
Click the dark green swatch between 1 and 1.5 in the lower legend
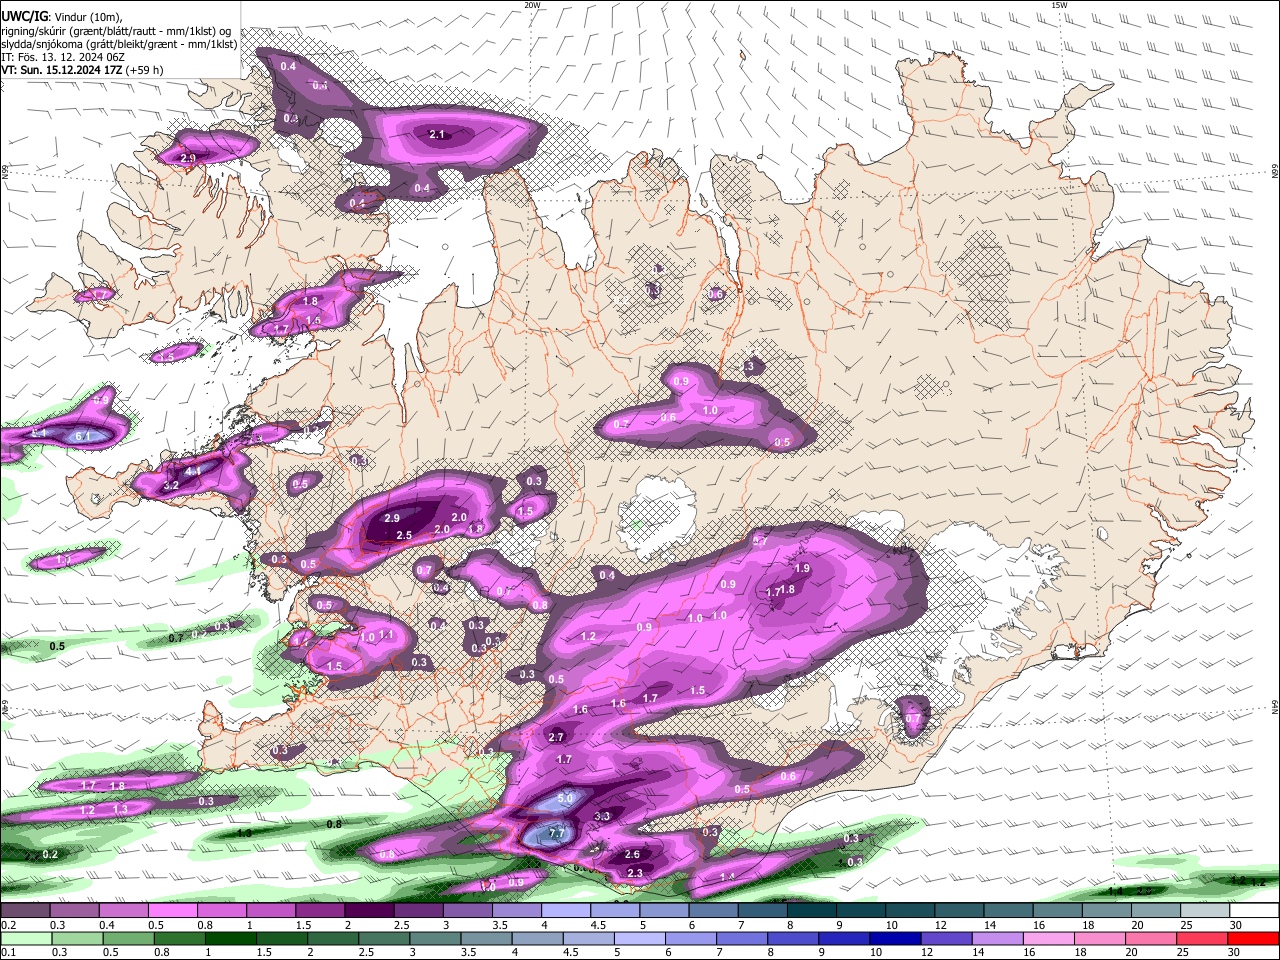pyautogui.click(x=230, y=938)
